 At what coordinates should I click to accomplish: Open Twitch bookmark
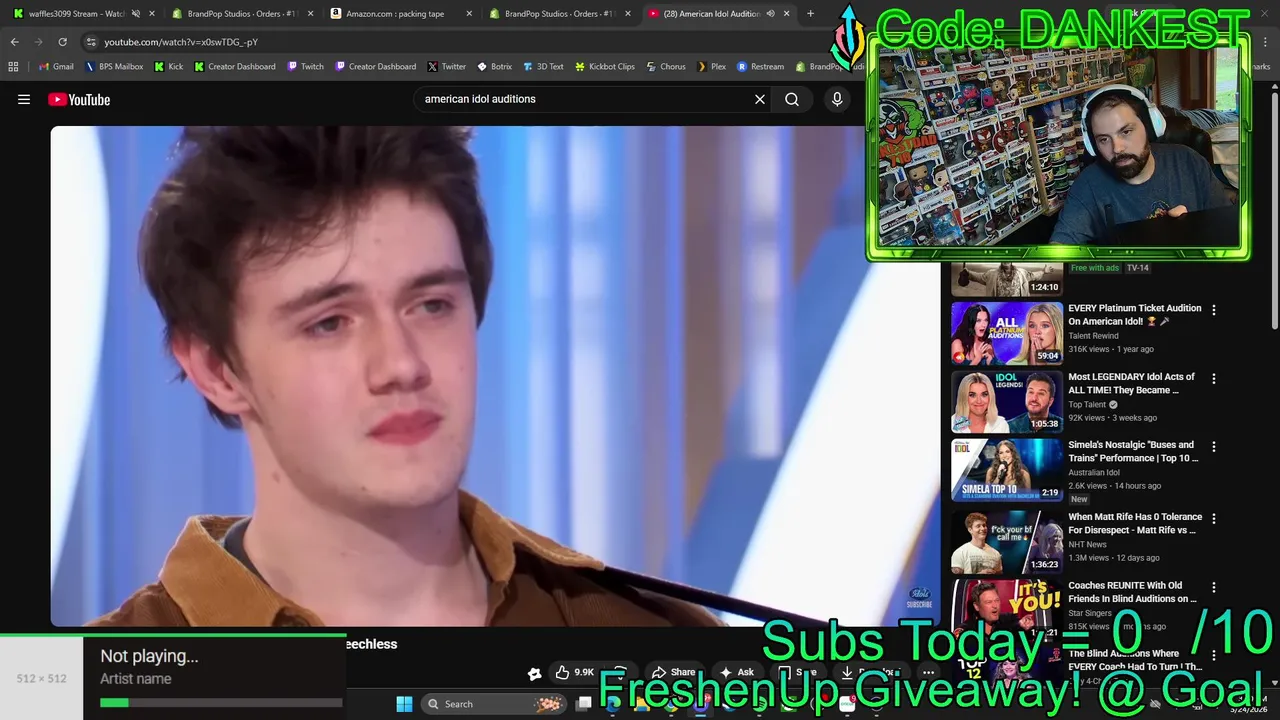click(305, 67)
